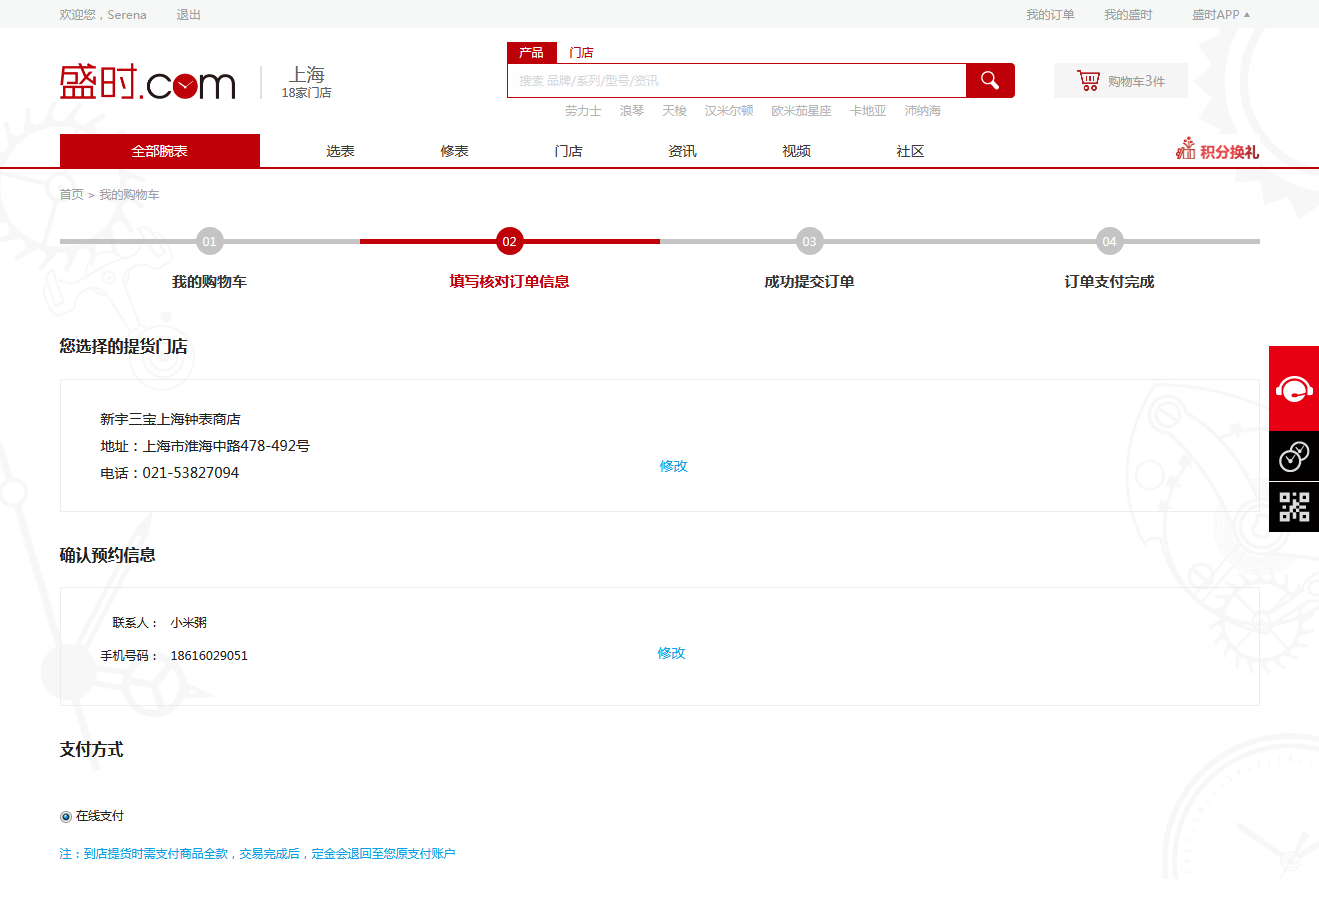
Task: Go to 我的订单 in top bar
Action: pyautogui.click(x=1050, y=15)
